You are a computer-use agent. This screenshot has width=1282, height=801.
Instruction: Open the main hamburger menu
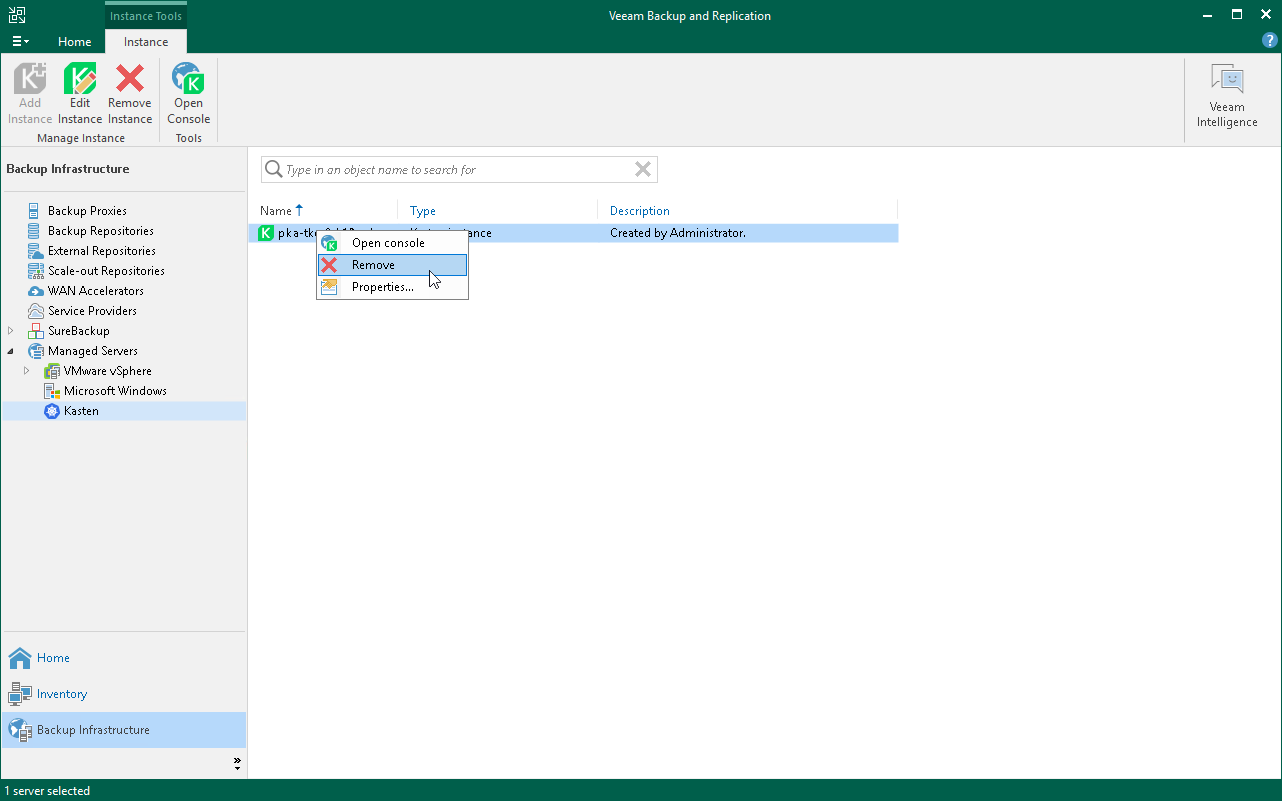(x=20, y=42)
